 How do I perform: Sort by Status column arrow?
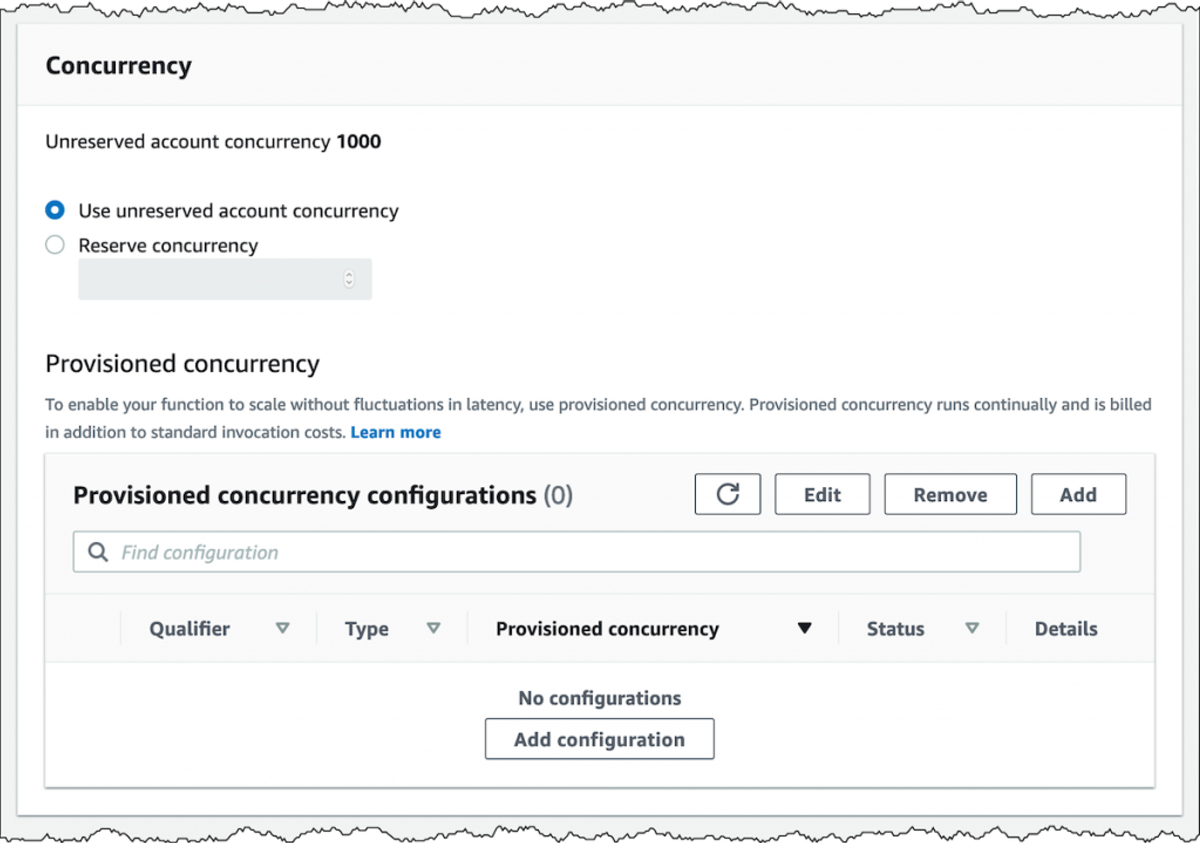972,628
